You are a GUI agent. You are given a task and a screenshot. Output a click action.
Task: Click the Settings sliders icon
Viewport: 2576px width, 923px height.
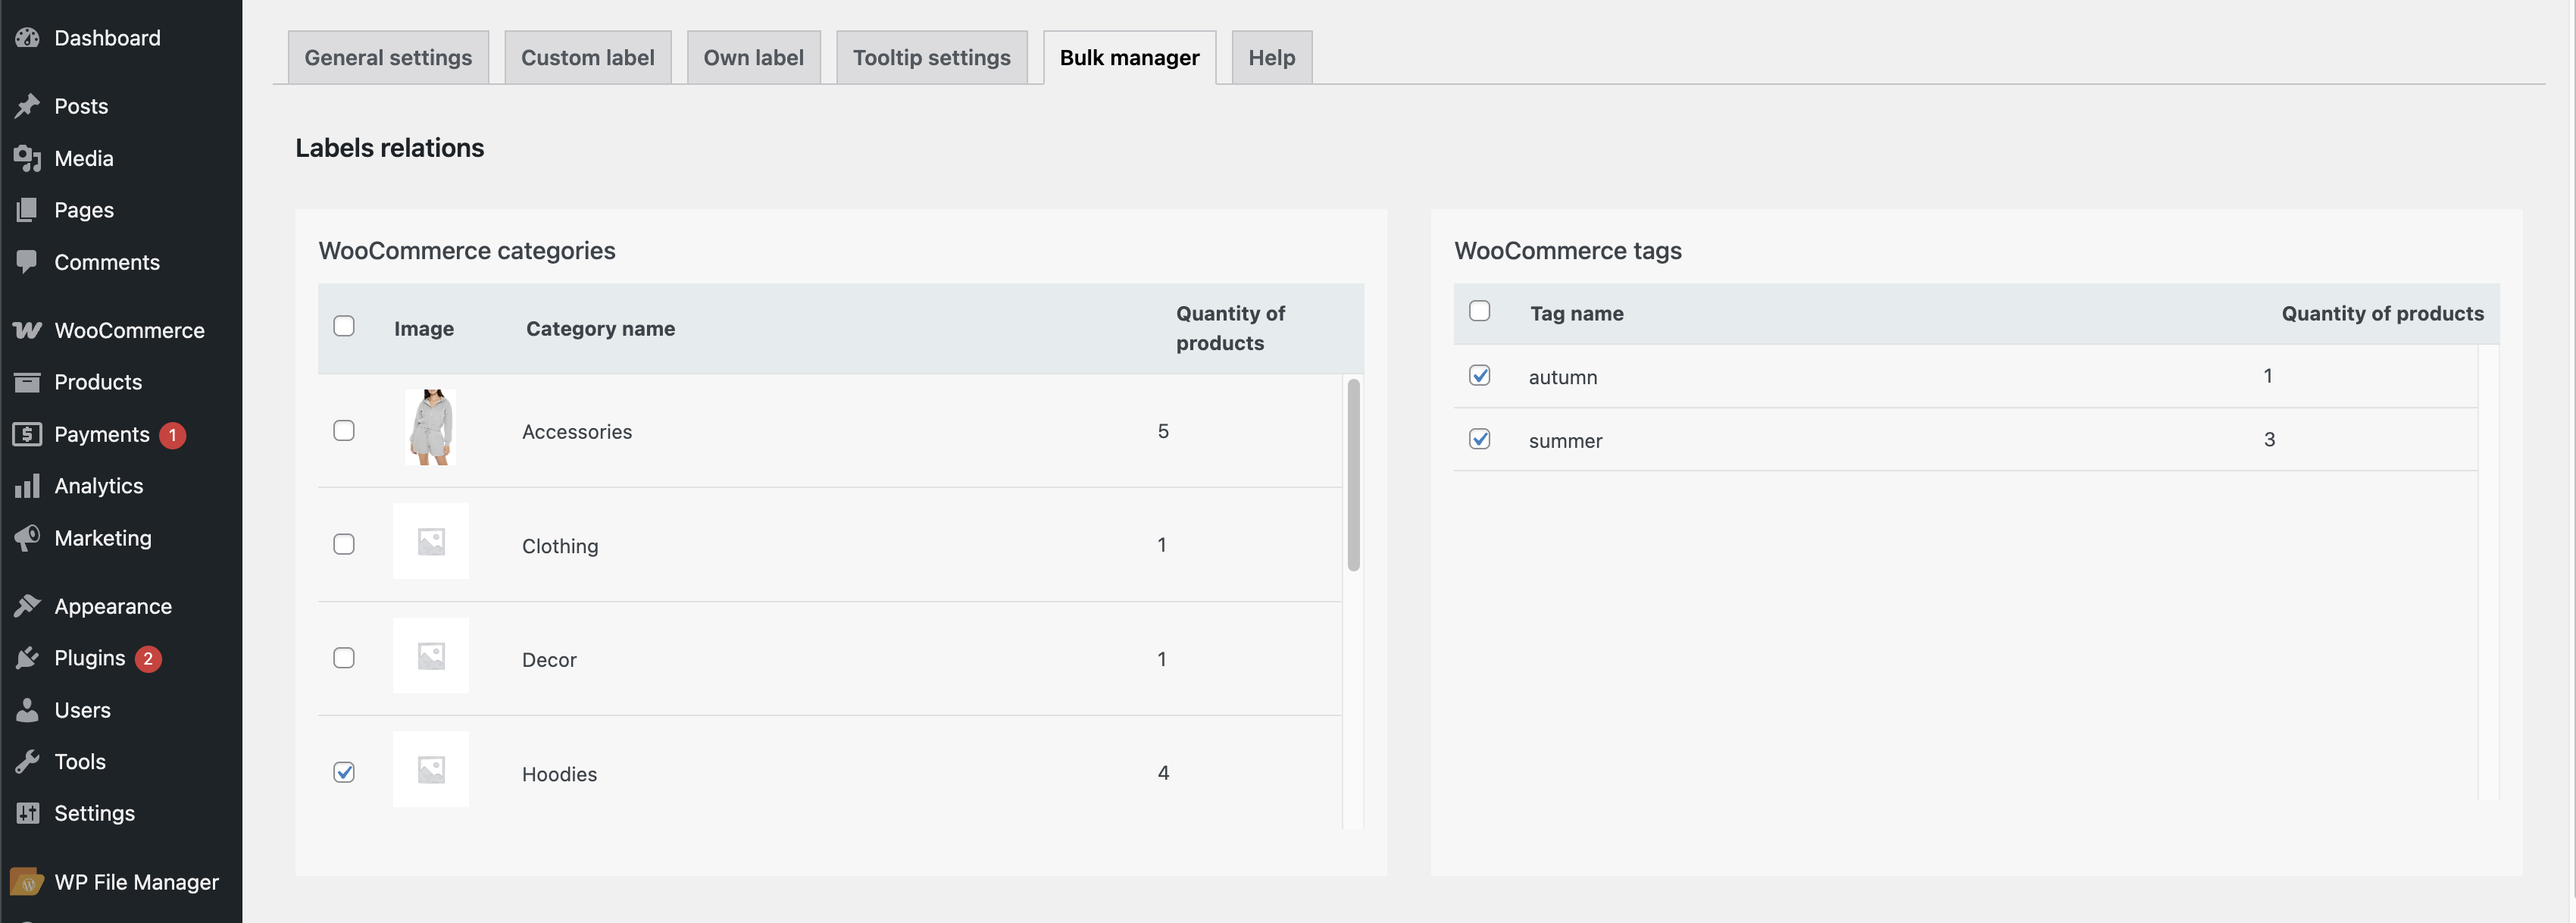pyautogui.click(x=27, y=813)
